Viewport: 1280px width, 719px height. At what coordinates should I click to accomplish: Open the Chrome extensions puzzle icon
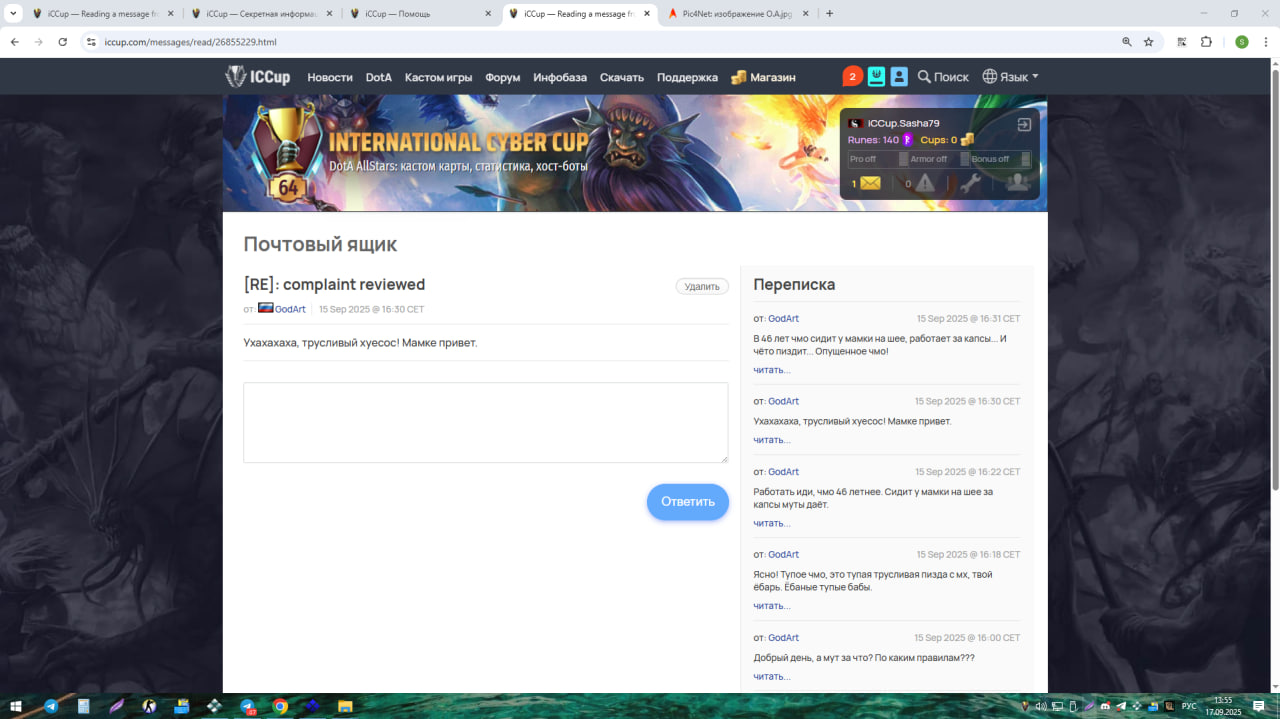(1206, 42)
